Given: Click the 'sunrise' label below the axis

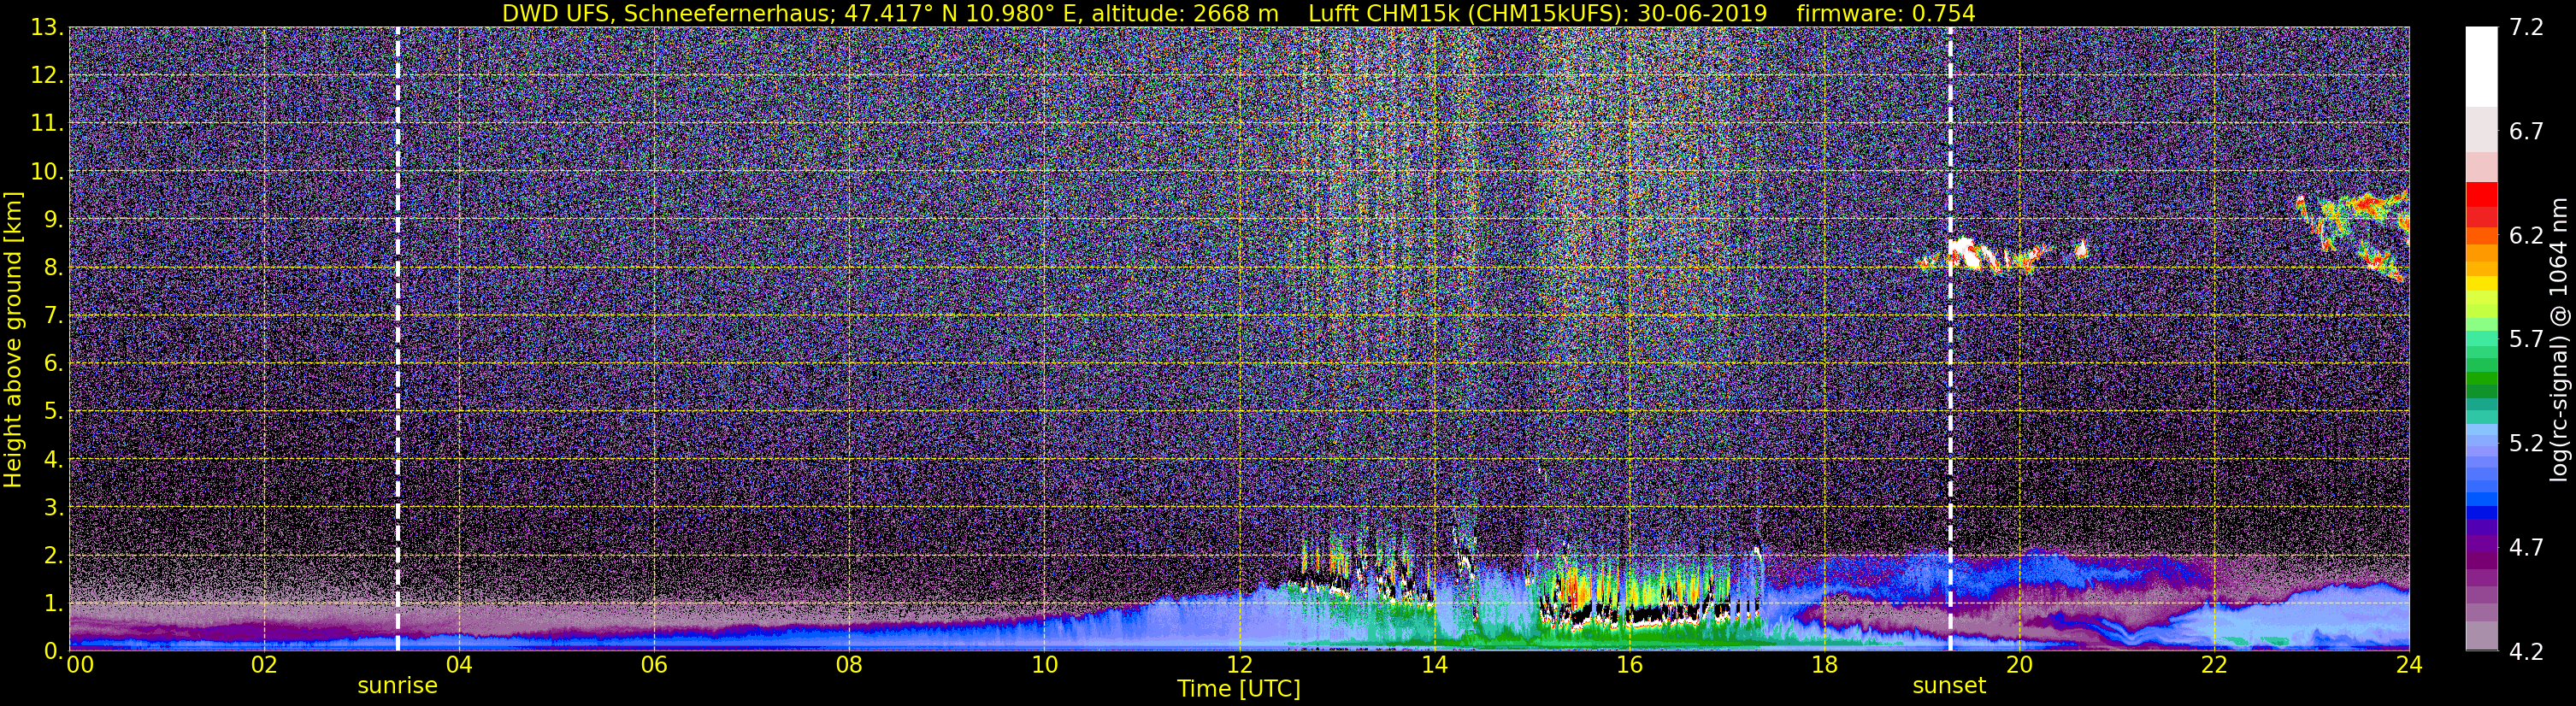Looking at the screenshot, I should tap(398, 686).
